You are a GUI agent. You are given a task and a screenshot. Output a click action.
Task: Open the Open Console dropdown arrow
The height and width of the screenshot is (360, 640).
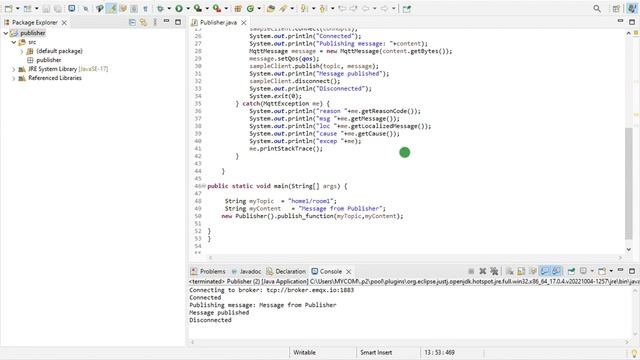[611, 271]
